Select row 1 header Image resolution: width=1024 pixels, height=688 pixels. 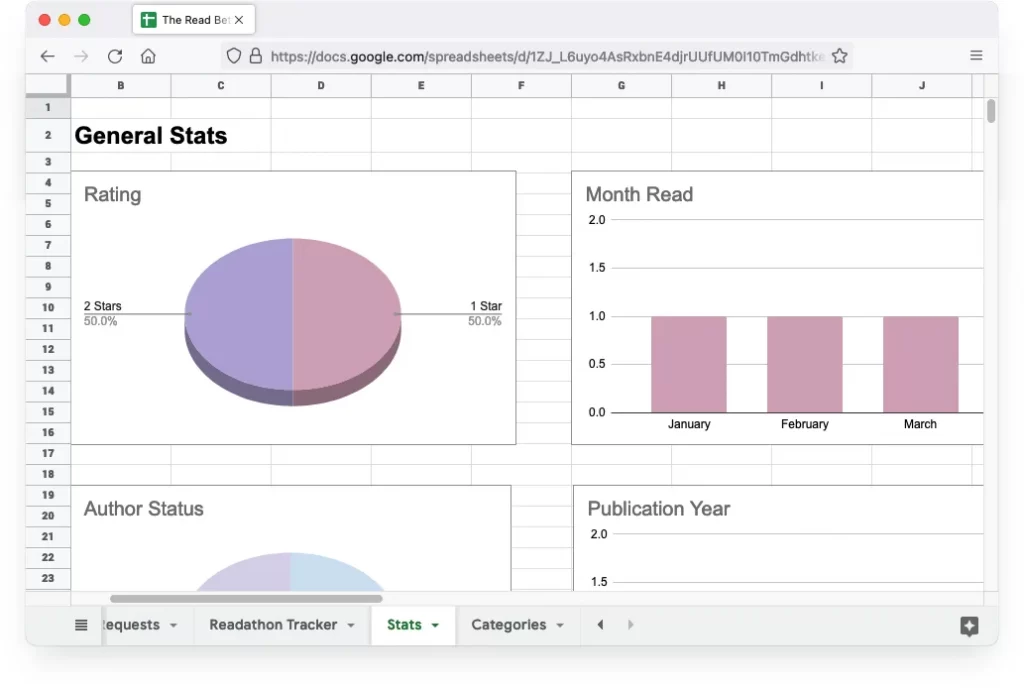point(48,107)
